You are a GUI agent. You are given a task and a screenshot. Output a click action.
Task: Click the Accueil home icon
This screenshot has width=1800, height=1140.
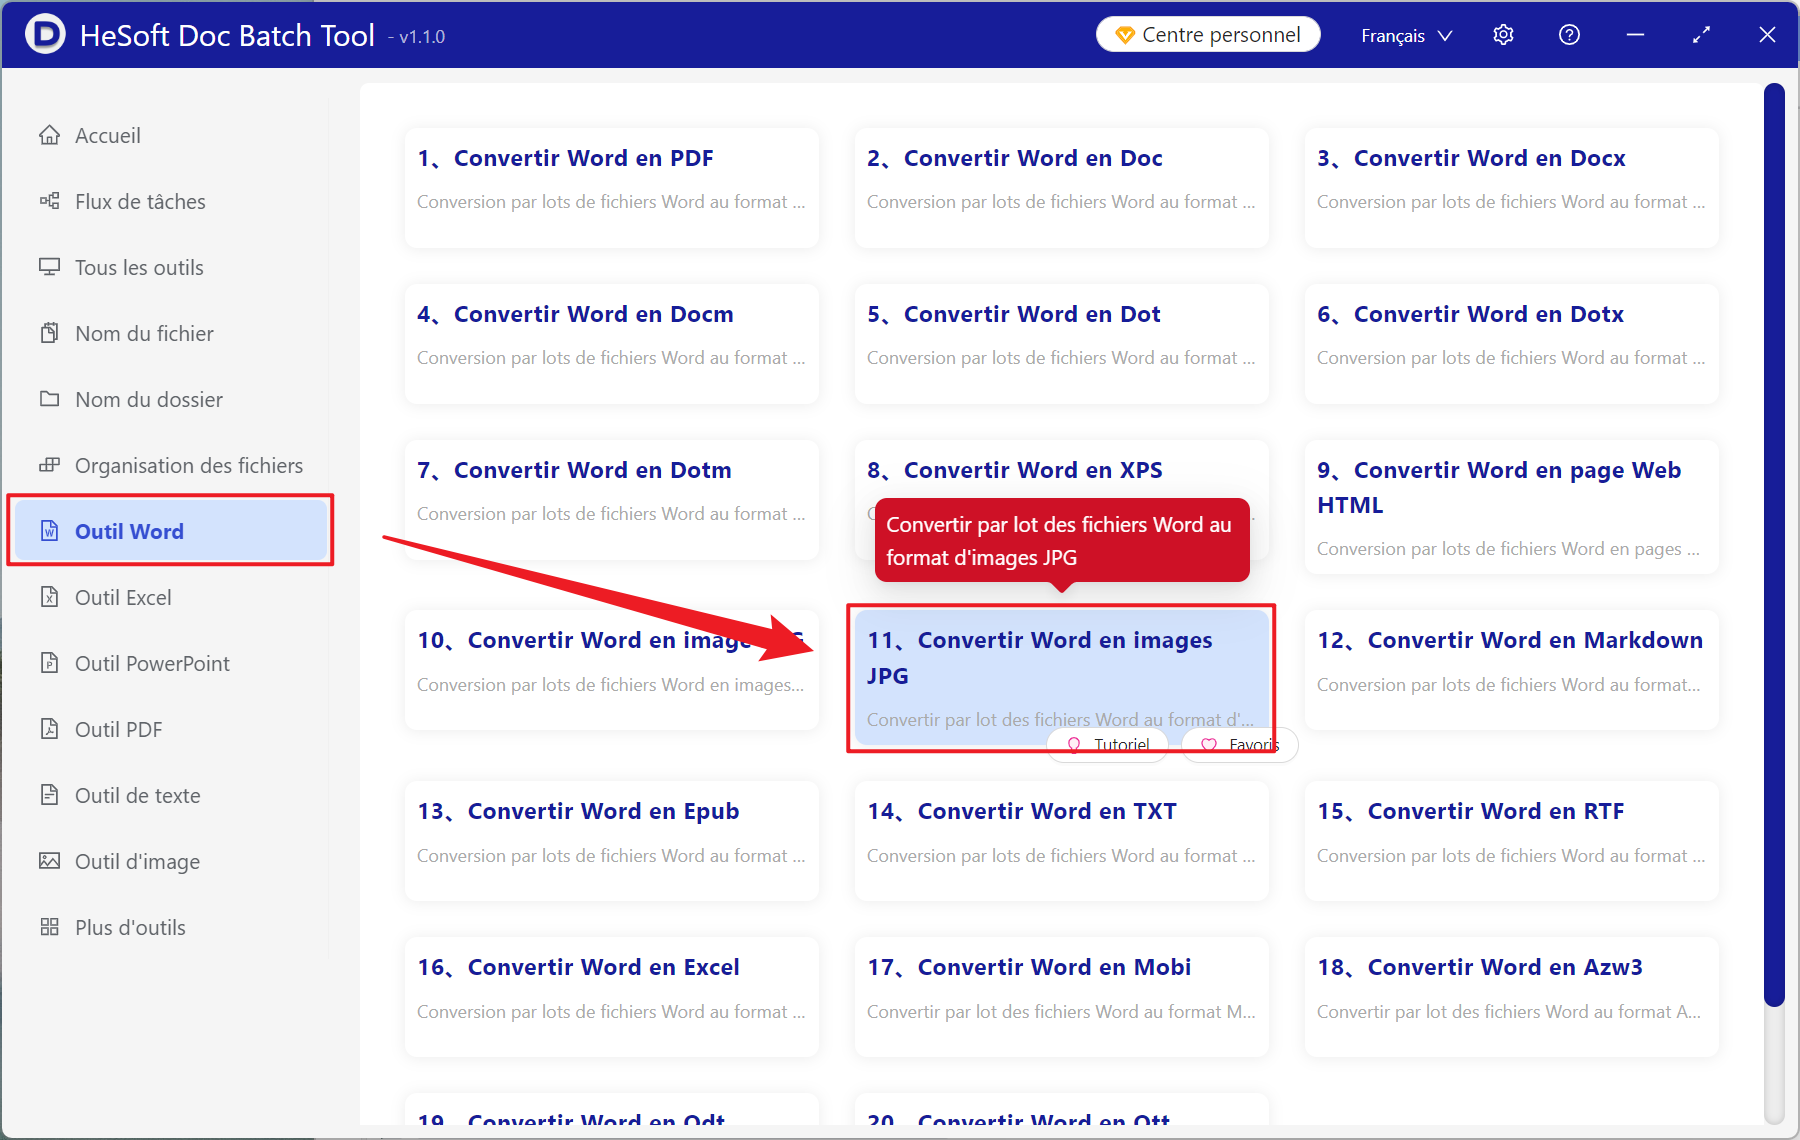pyautogui.click(x=49, y=135)
